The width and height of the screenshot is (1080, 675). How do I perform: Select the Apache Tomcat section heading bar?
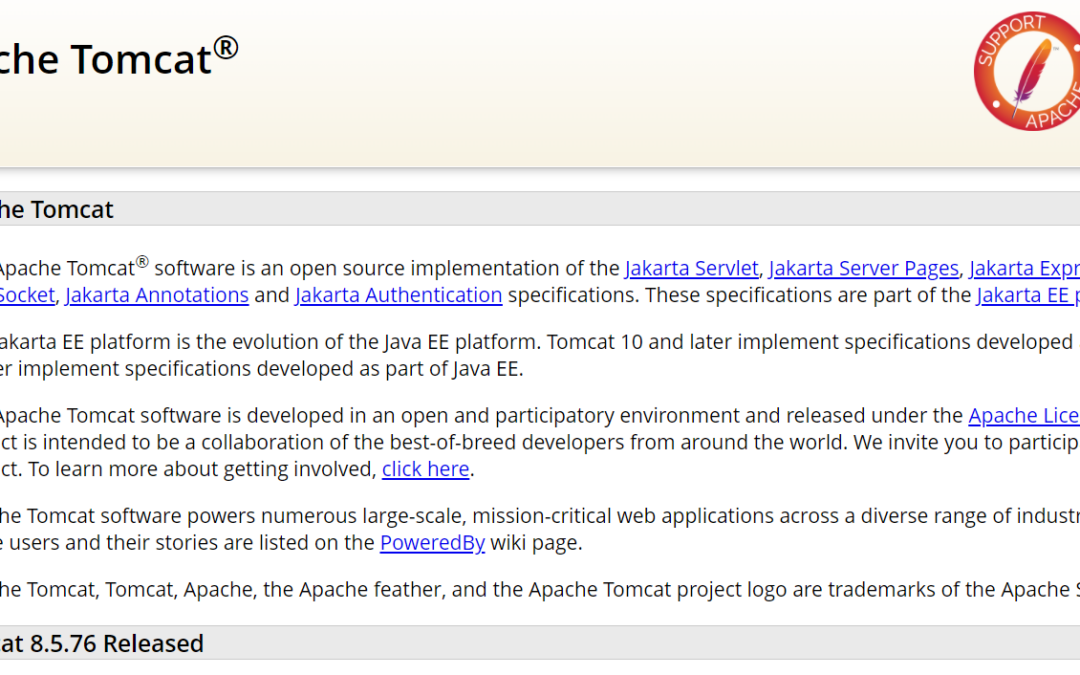click(x=540, y=210)
